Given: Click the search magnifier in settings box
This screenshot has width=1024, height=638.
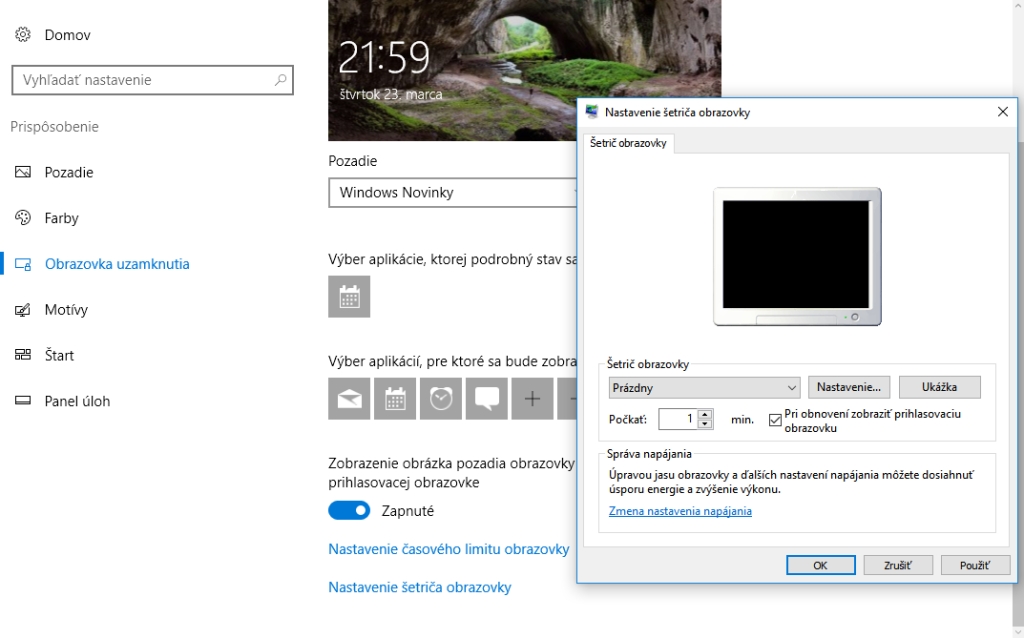Looking at the screenshot, I should 280,80.
